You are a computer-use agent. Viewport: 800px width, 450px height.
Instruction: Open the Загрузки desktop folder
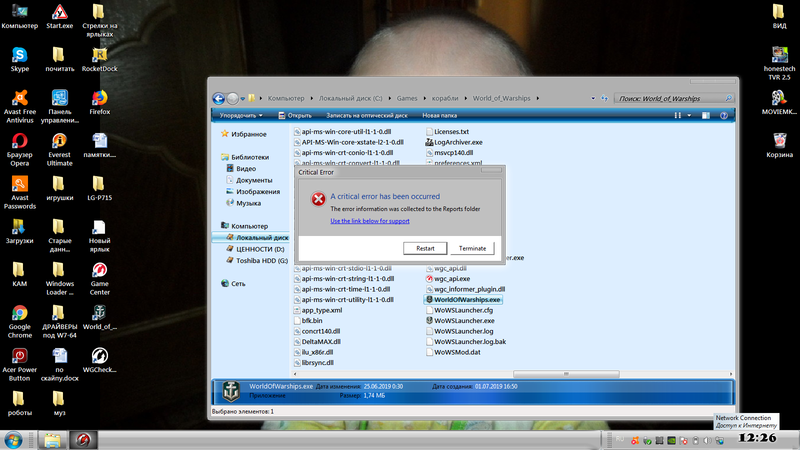coord(19,232)
